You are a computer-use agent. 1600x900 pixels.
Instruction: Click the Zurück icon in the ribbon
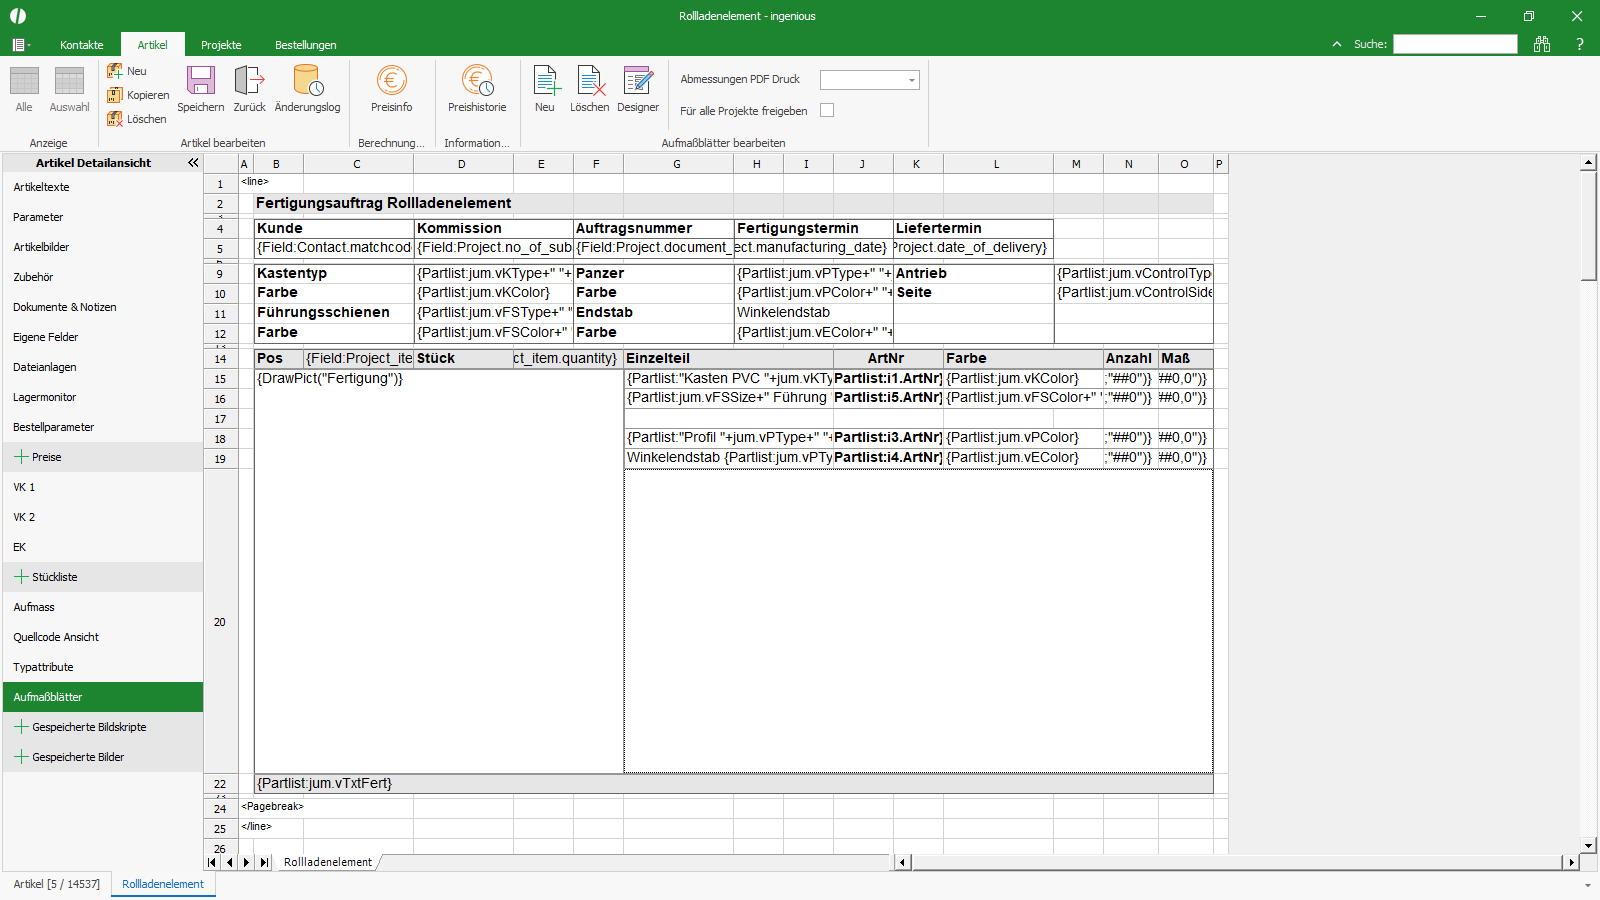click(249, 89)
